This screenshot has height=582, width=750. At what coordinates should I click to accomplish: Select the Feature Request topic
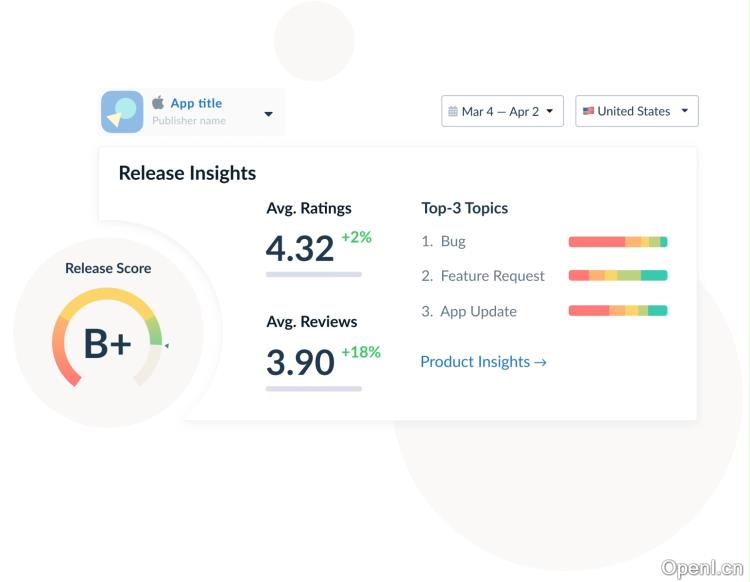(x=492, y=276)
